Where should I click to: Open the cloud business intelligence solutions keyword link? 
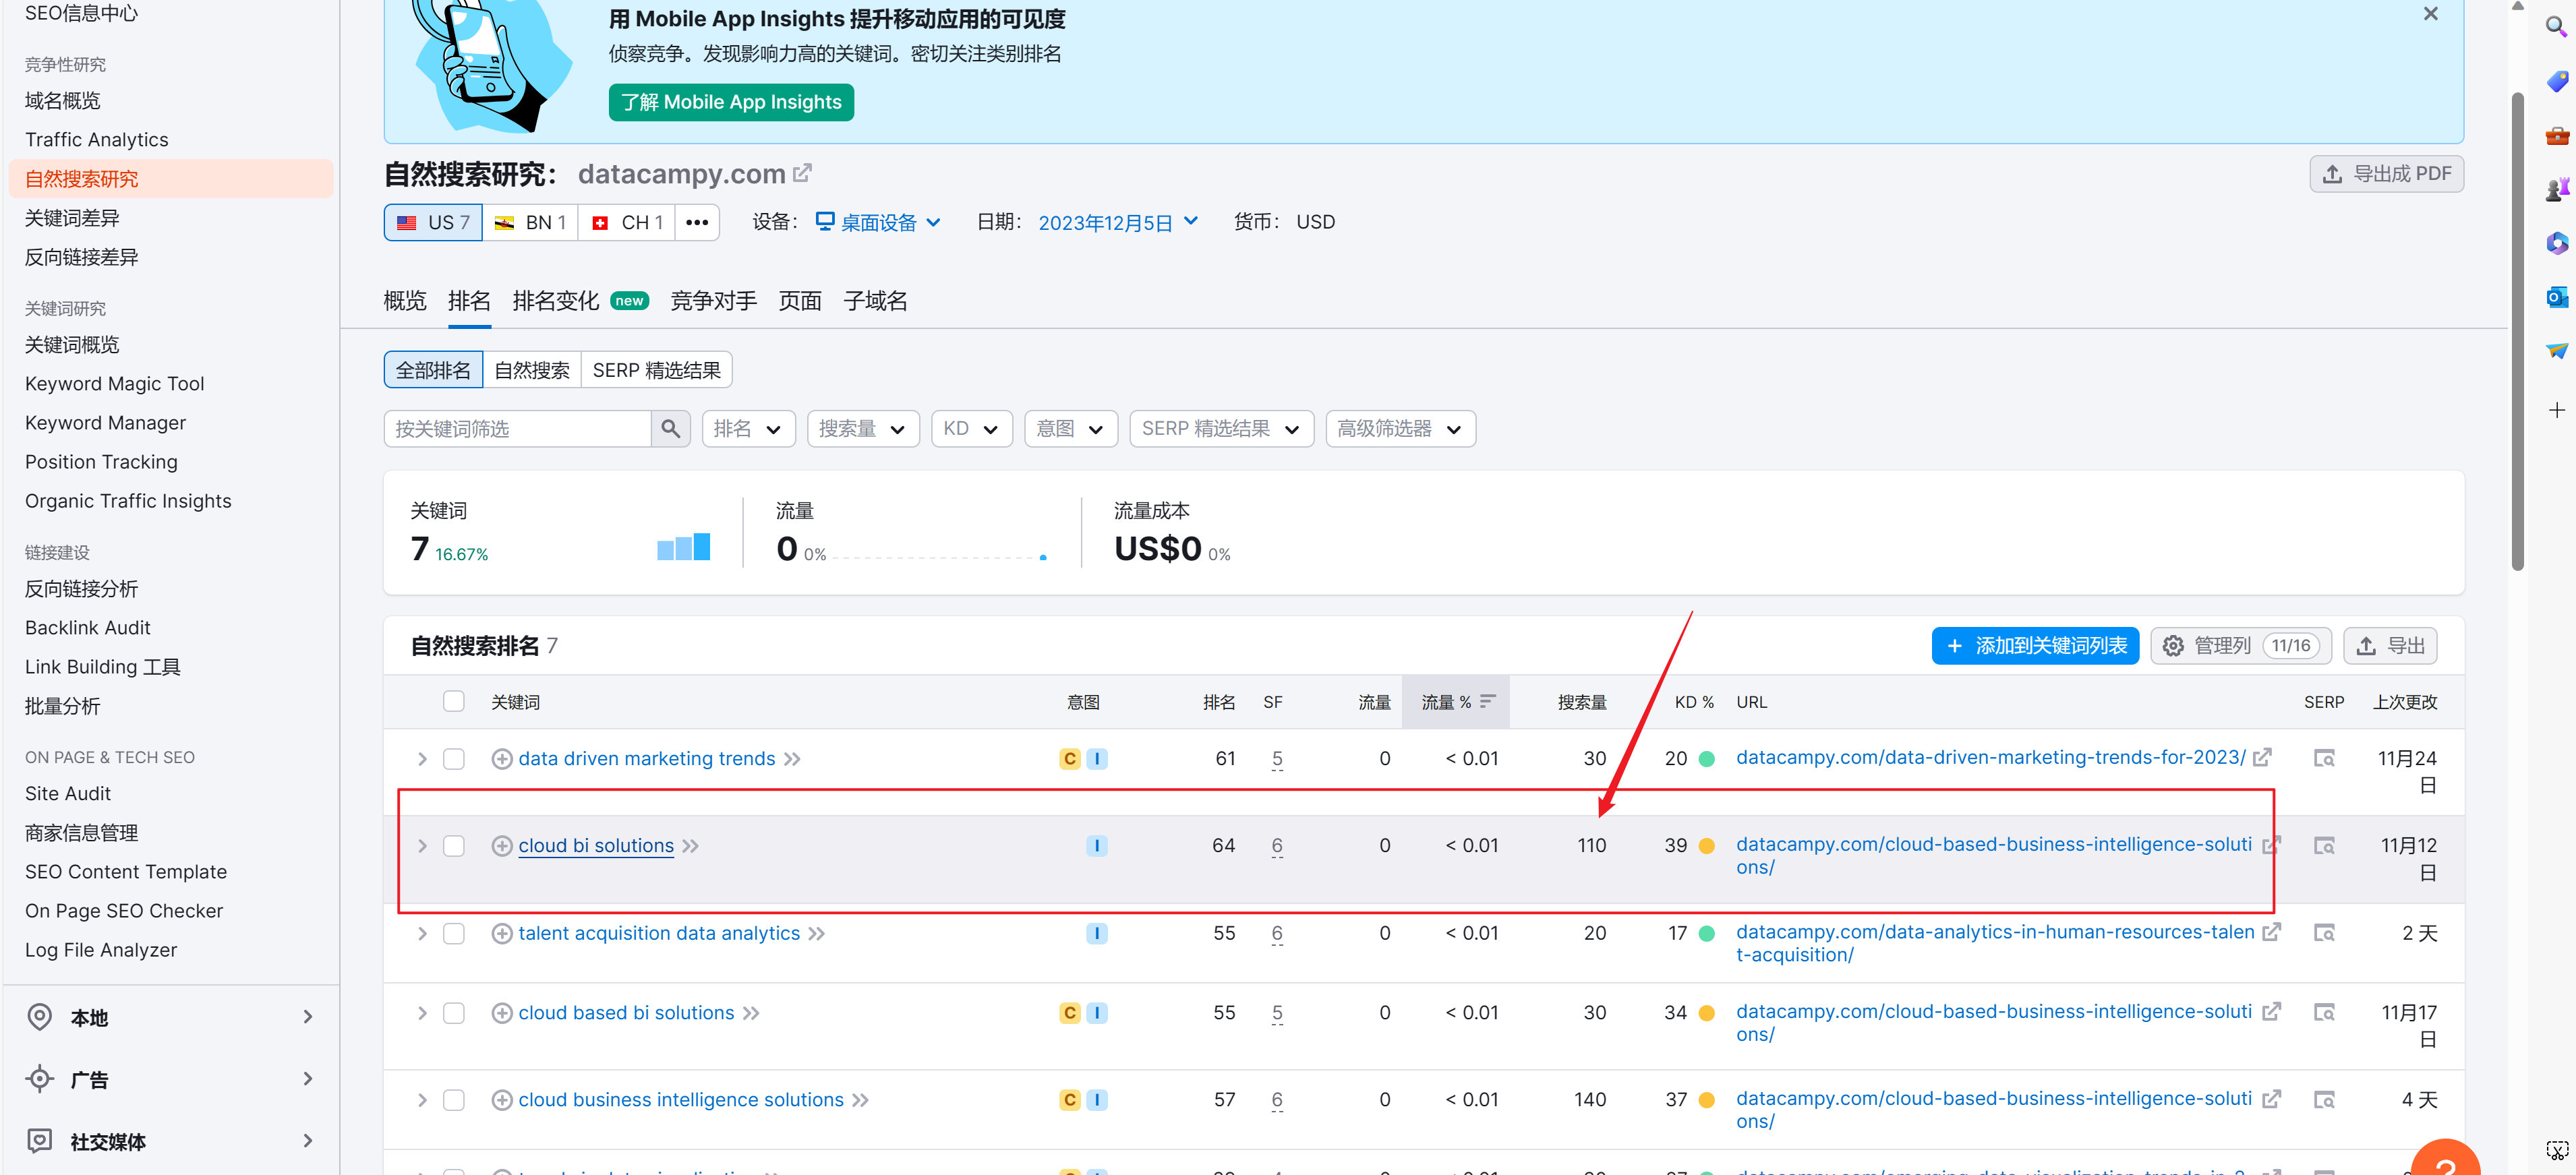[x=680, y=1100]
